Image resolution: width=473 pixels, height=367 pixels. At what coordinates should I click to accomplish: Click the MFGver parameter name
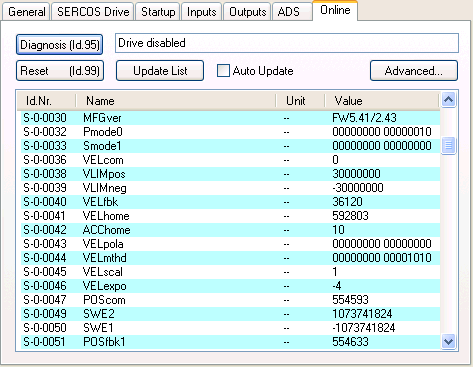(x=102, y=118)
